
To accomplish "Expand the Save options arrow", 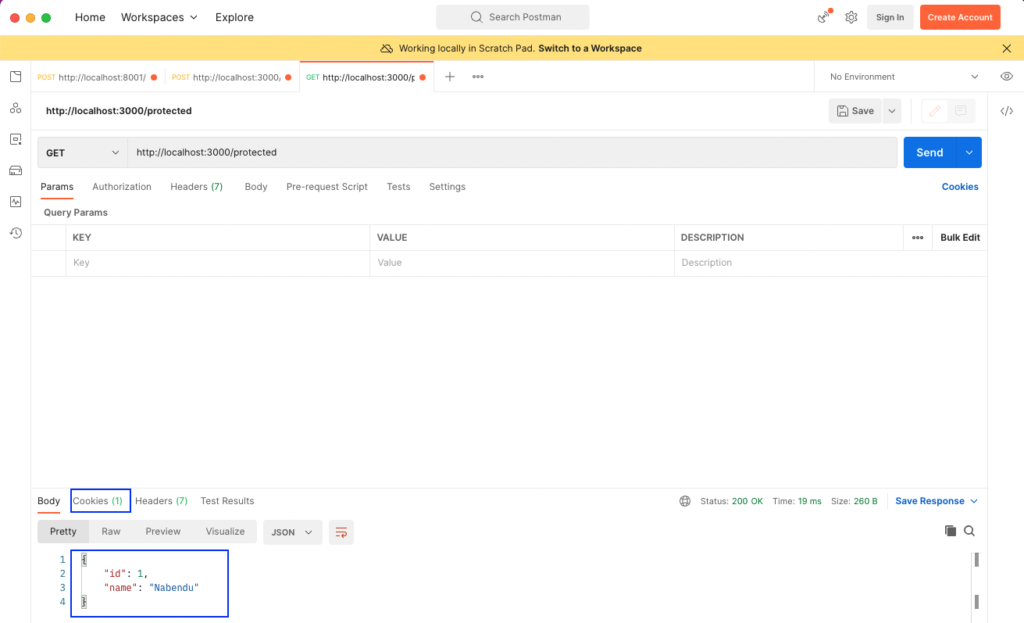I will coord(891,111).
